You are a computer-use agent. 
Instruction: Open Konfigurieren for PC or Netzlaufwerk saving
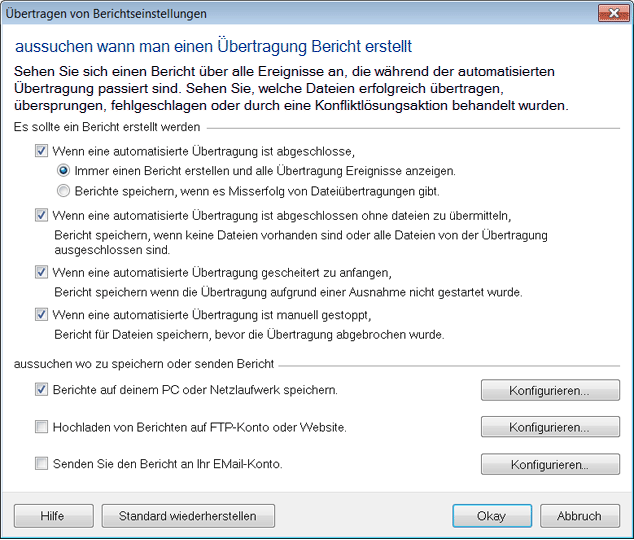(x=549, y=390)
